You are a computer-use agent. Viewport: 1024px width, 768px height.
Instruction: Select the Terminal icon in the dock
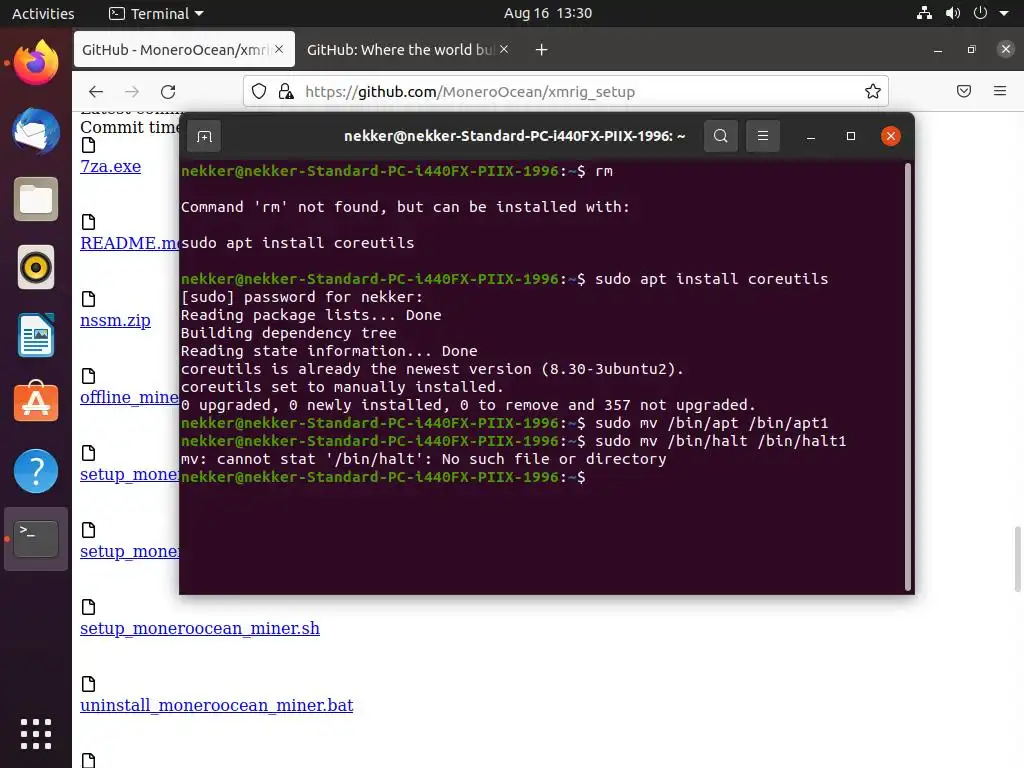pyautogui.click(x=36, y=539)
